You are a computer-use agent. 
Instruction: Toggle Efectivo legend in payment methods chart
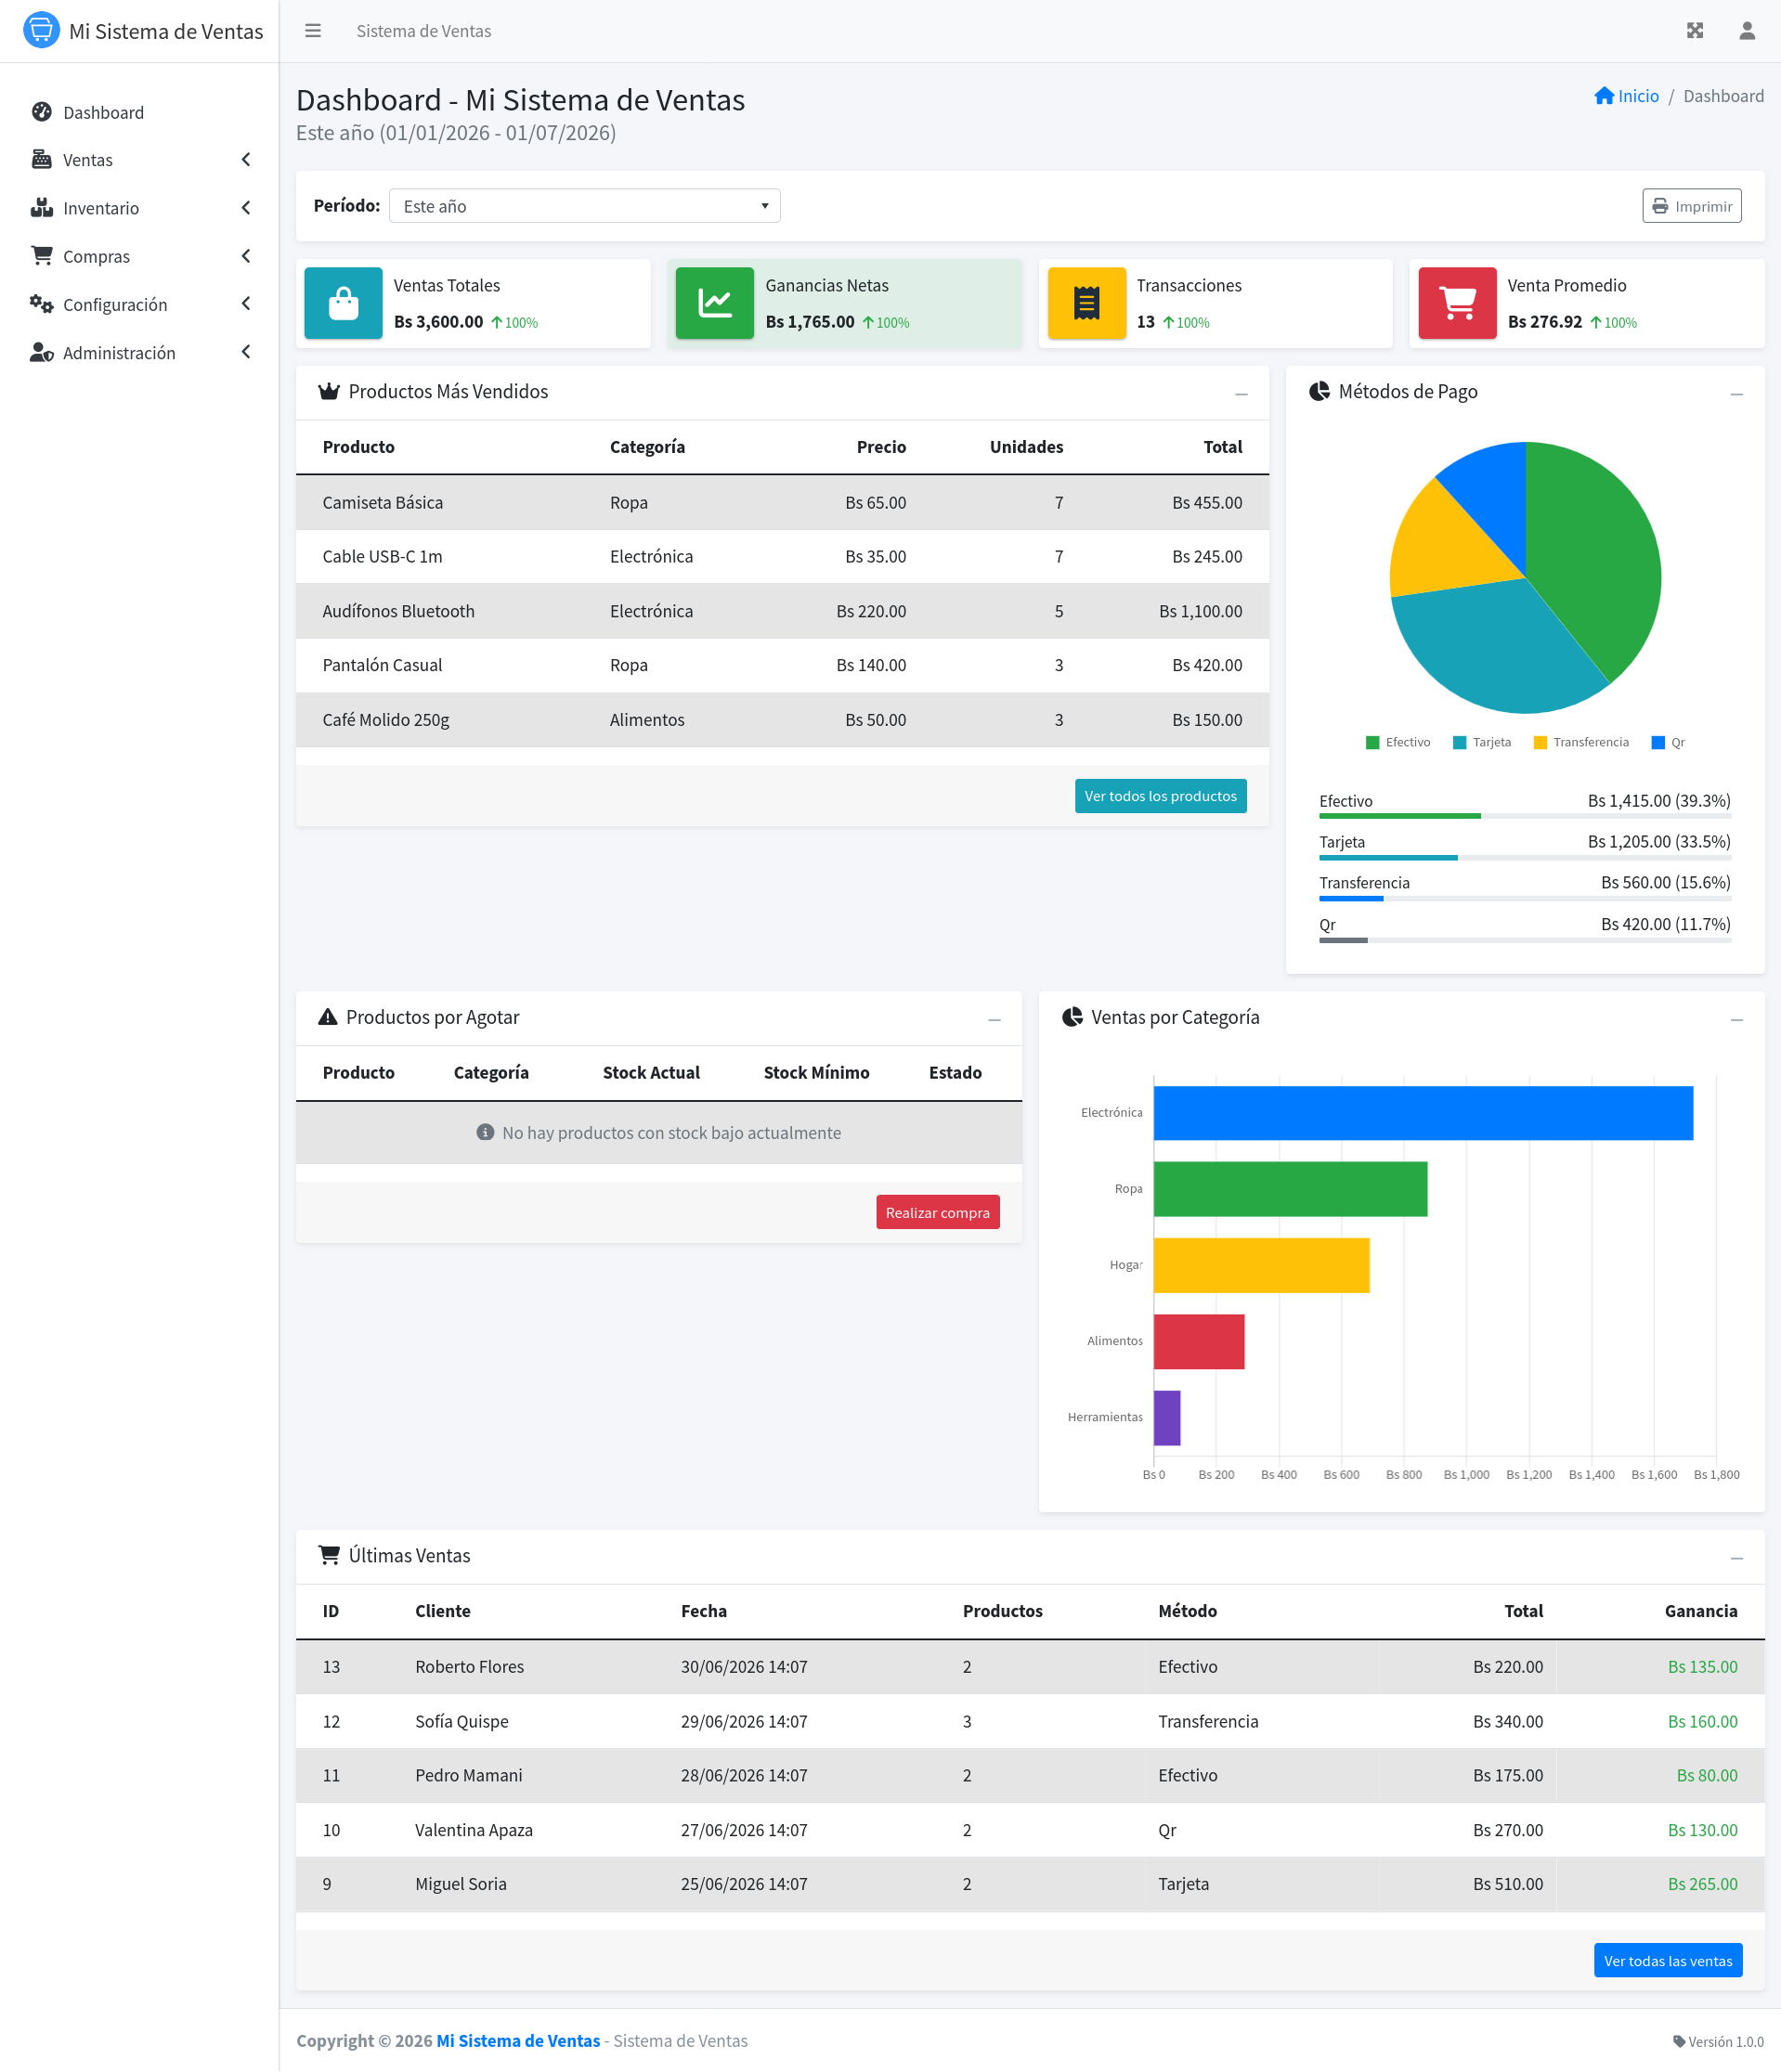click(1398, 742)
